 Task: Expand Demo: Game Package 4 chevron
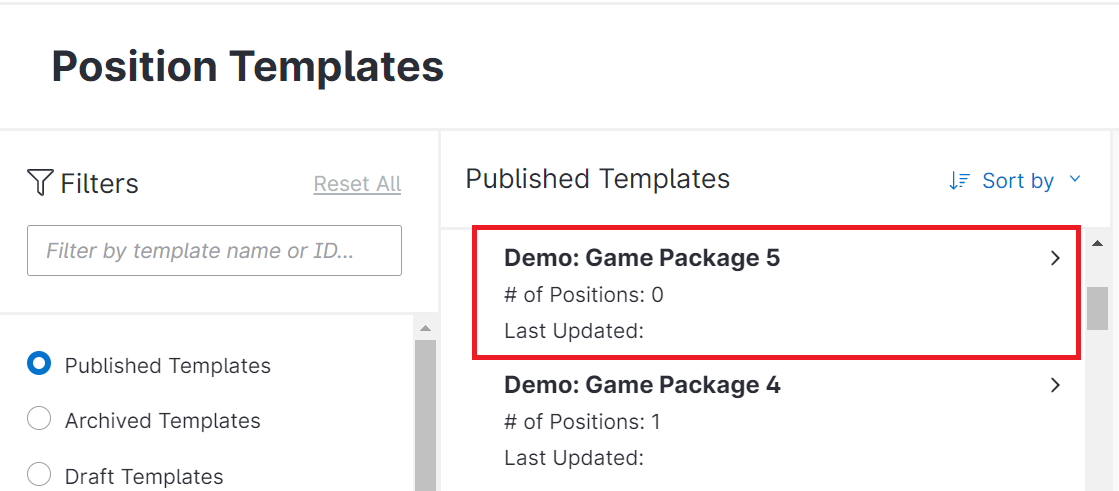click(x=1055, y=385)
